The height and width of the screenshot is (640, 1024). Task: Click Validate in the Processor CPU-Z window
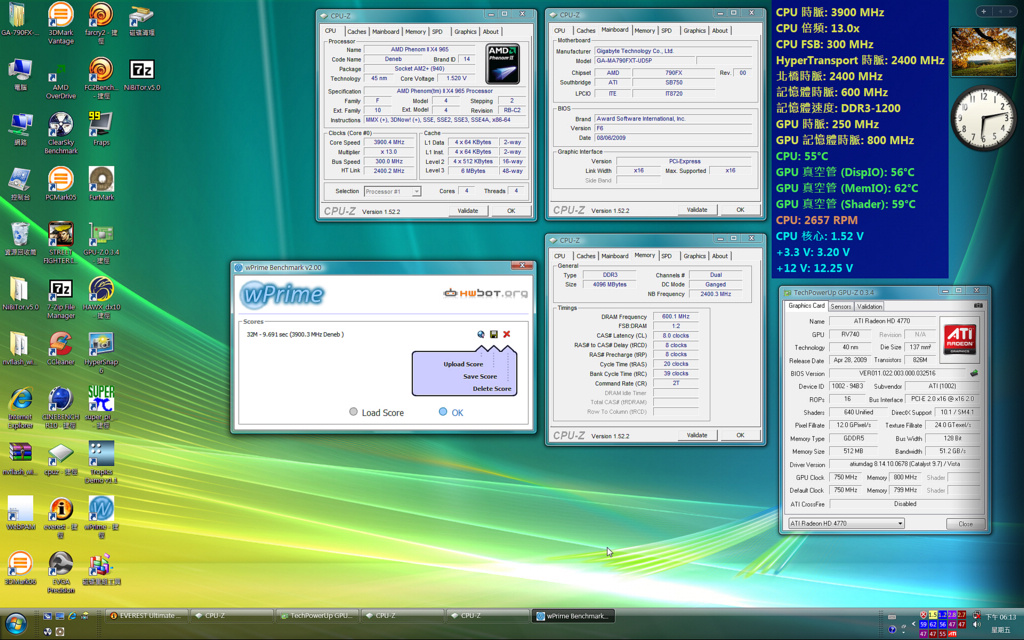point(468,211)
